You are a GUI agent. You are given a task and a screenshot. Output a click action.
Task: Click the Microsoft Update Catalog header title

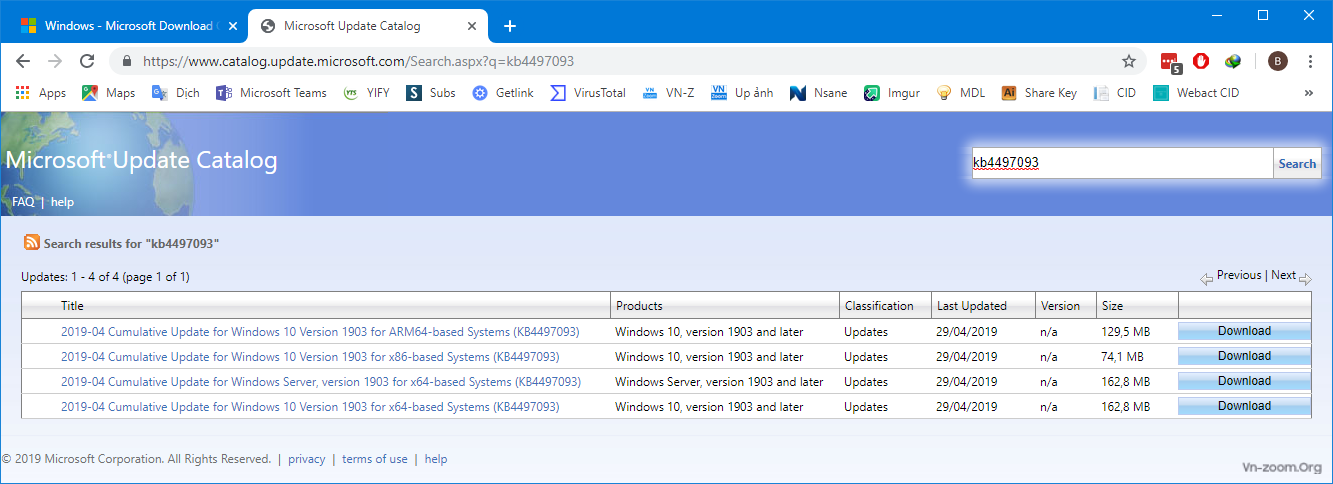(x=141, y=160)
